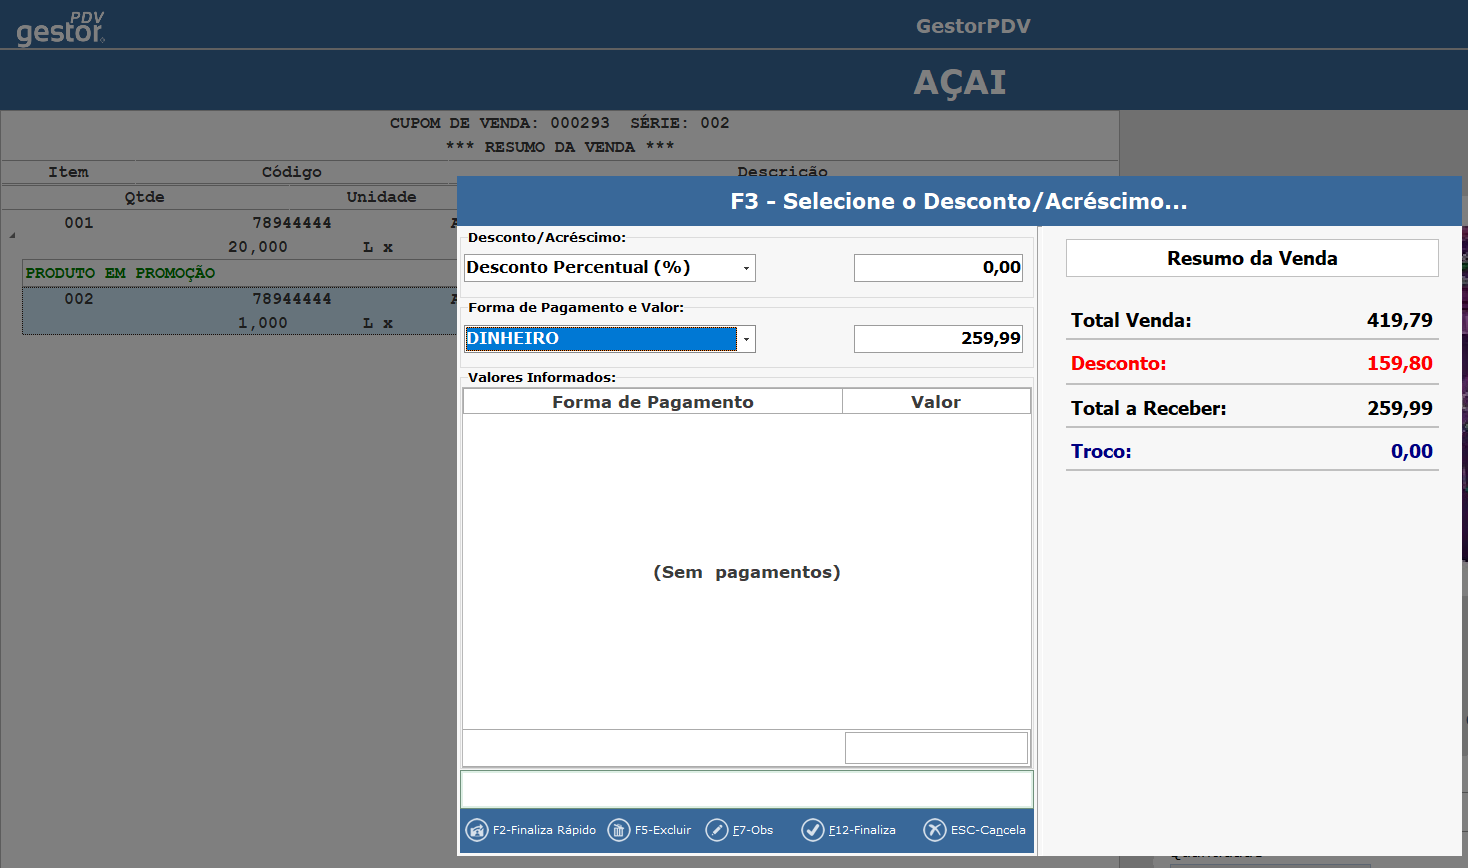Viewport: 1468px width, 868px height.
Task: Click the small total box below the payments list
Action: click(x=936, y=748)
